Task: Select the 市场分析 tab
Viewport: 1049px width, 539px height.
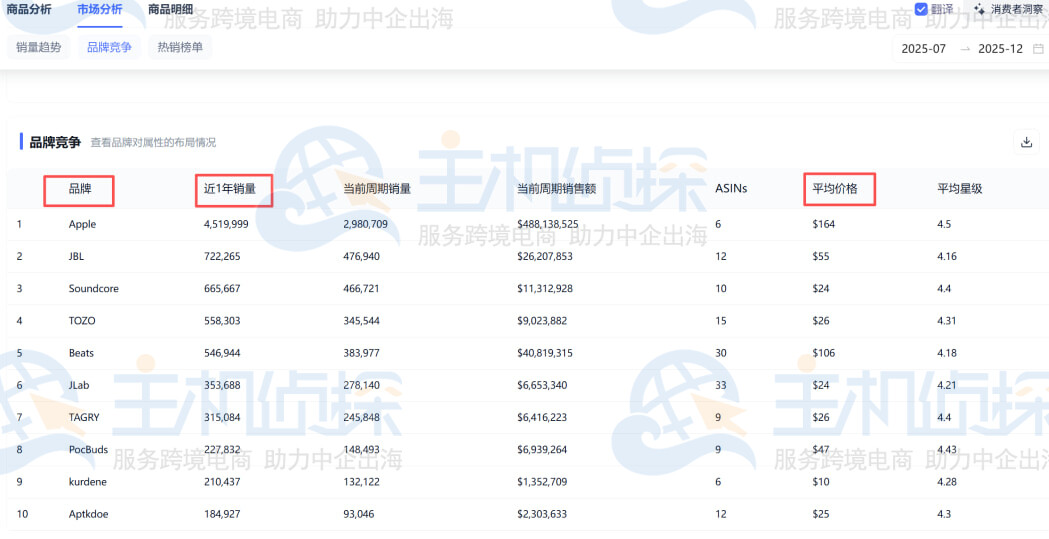Action: point(100,9)
